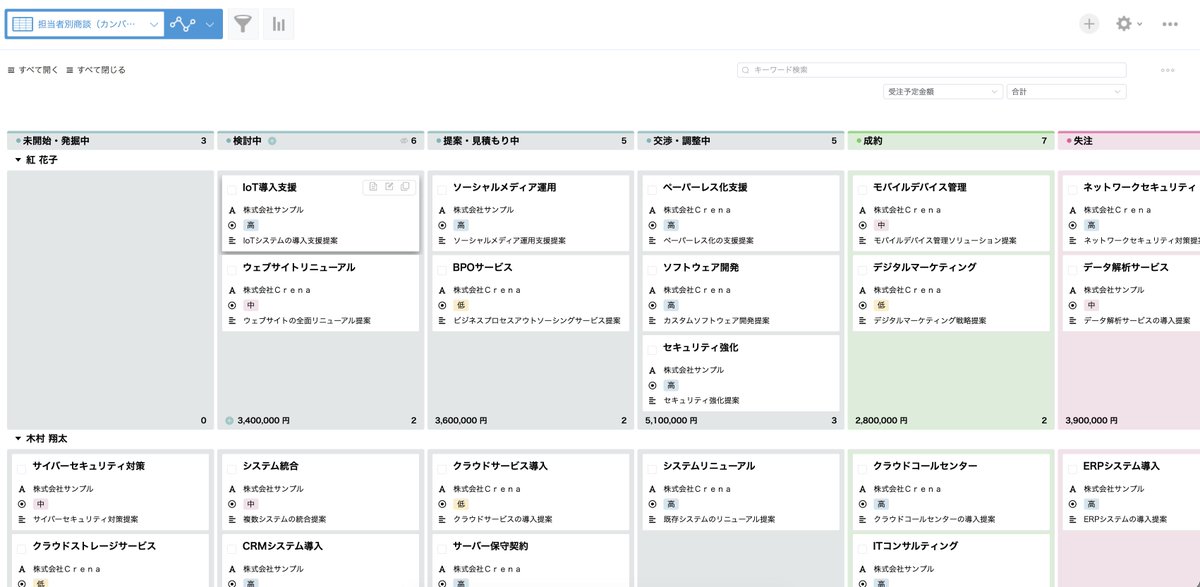Screen dimensions: 1200x587
Task: Select the 提案・見積もり中 column header
Action: click(x=530, y=141)
